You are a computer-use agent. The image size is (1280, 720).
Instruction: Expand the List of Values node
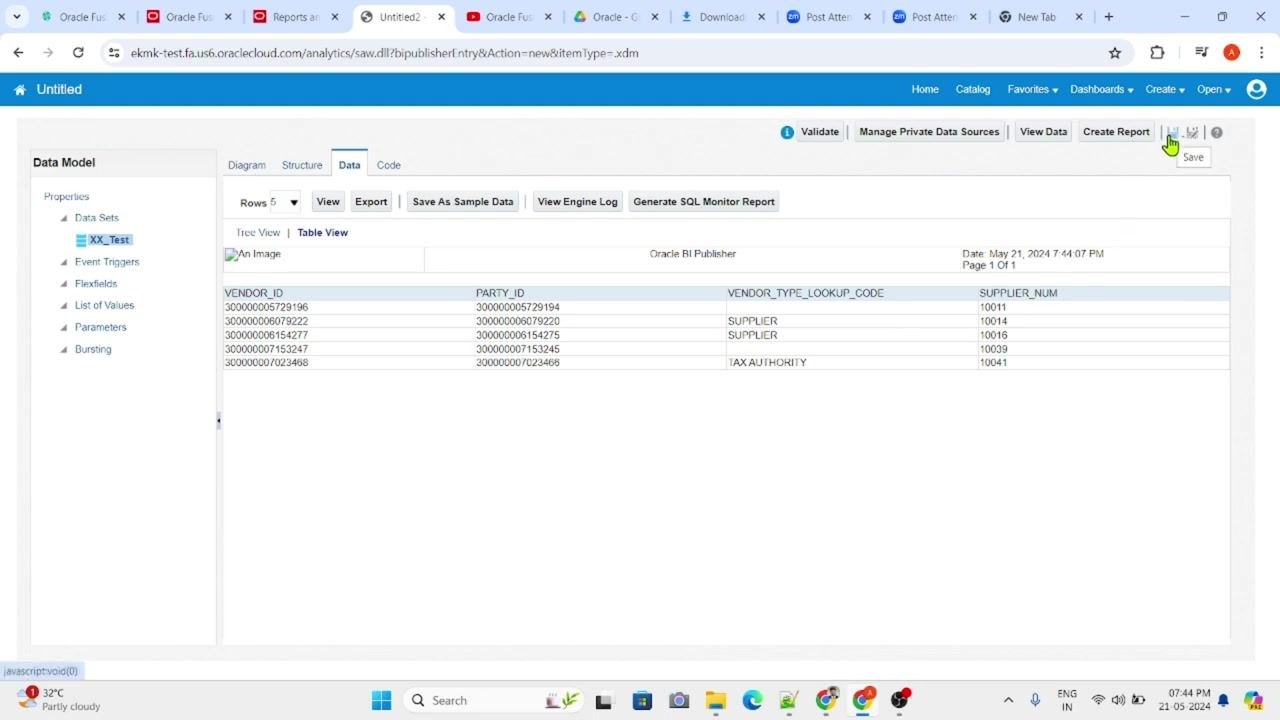(64, 306)
